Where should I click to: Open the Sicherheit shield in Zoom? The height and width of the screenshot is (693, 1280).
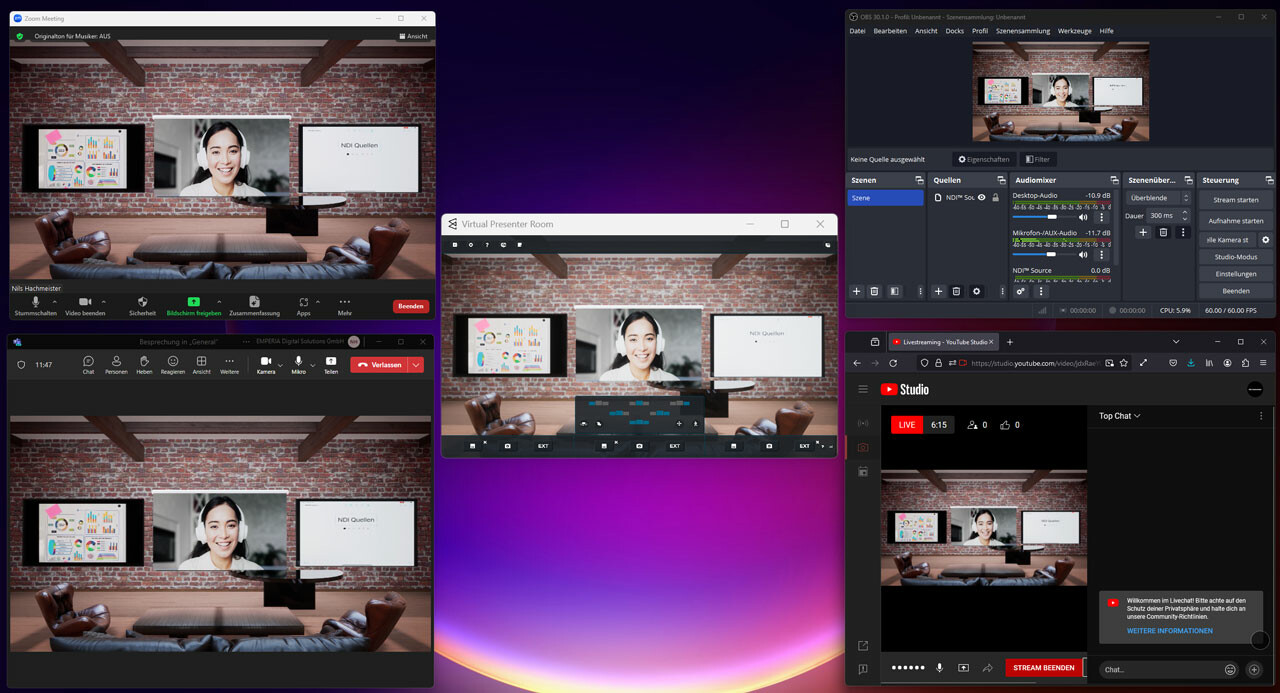pyautogui.click(x=142, y=301)
